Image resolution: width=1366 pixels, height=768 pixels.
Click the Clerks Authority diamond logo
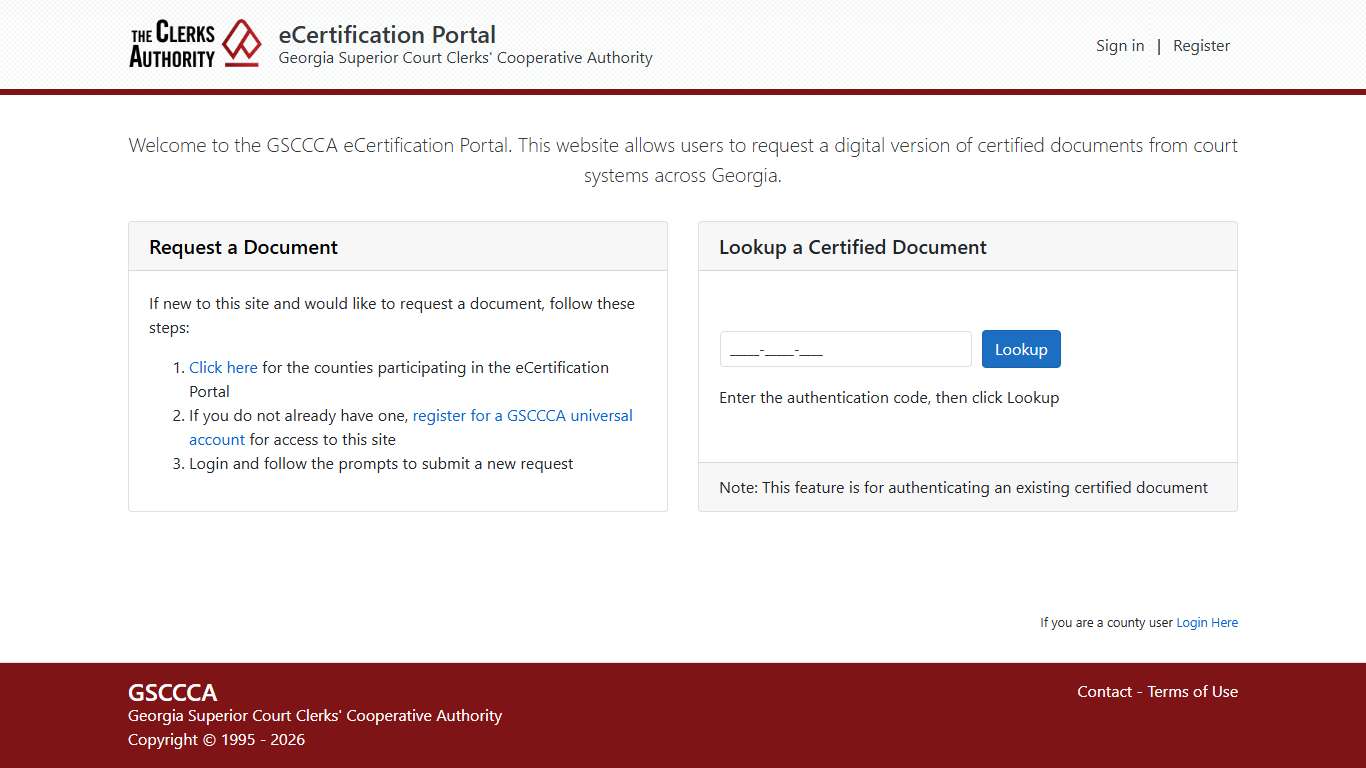(240, 43)
